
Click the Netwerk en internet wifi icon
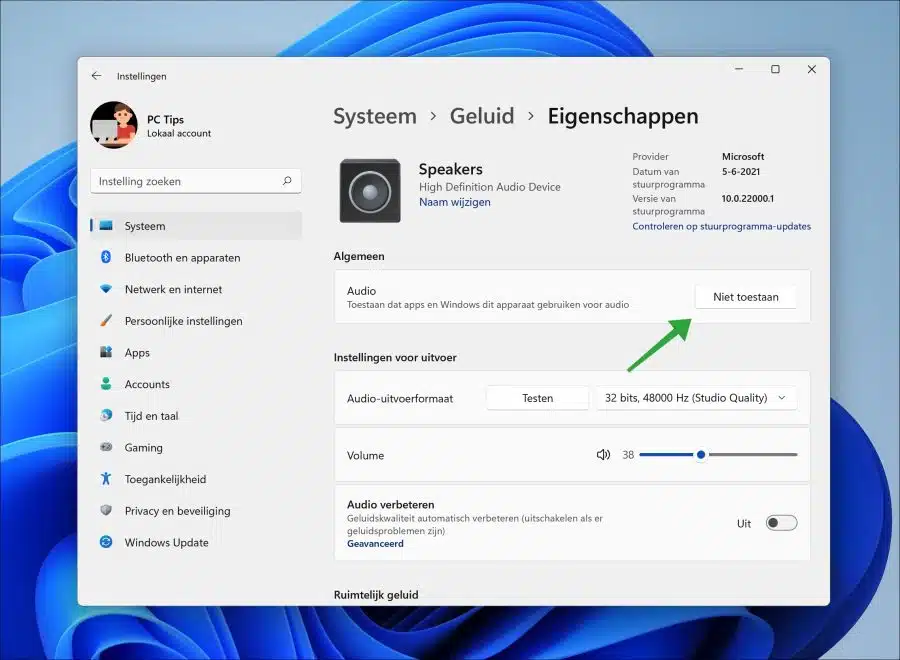[106, 289]
